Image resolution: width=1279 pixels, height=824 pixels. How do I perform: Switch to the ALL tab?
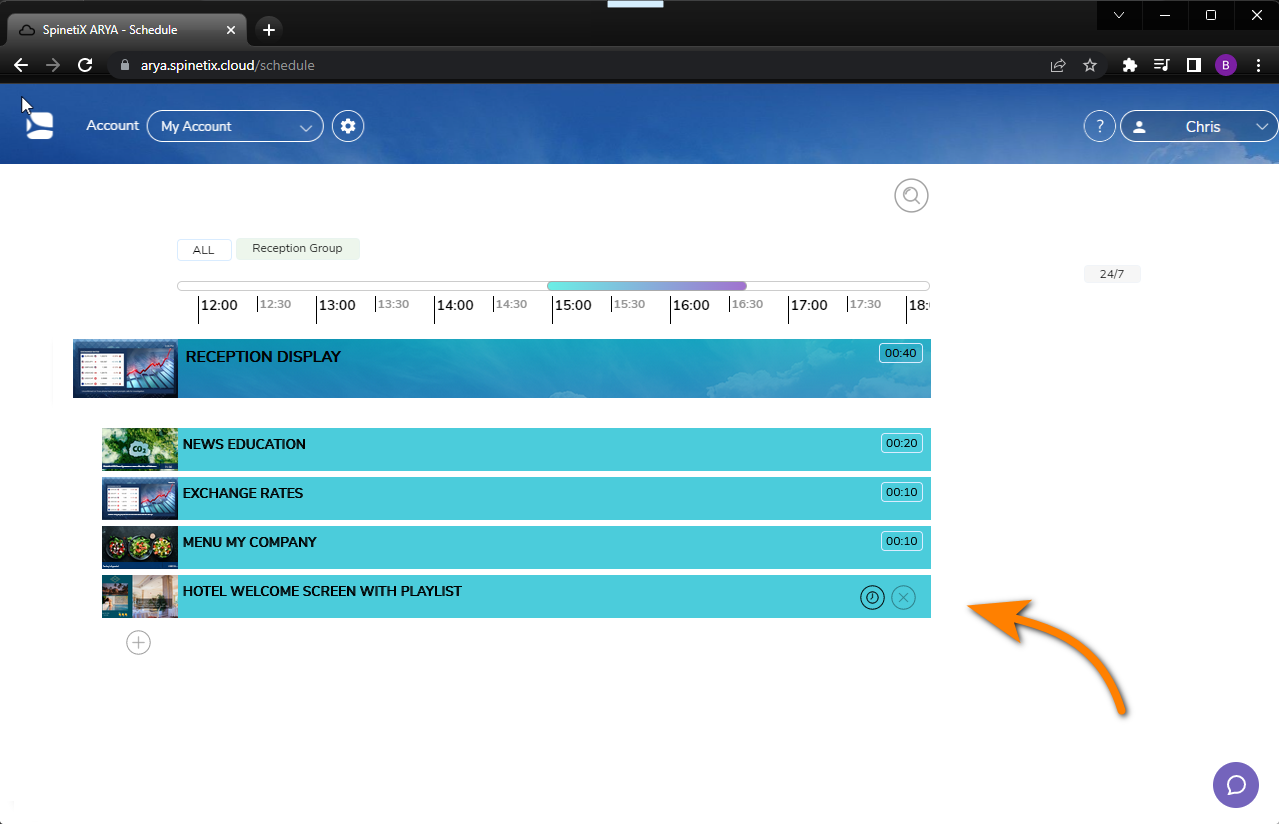(204, 249)
